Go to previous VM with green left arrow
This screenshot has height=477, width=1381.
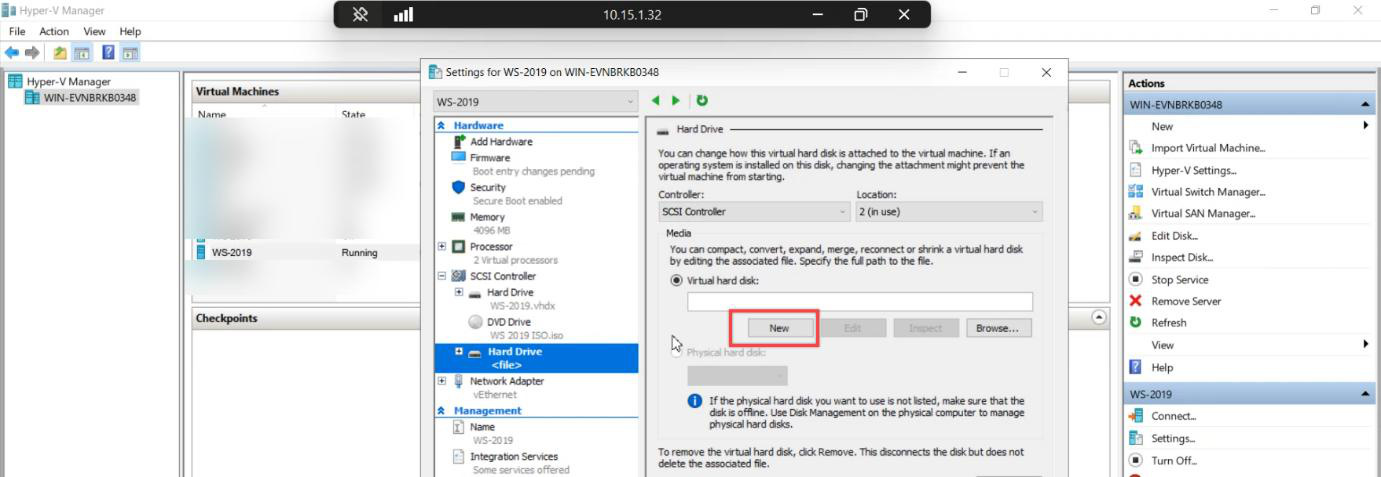coord(656,101)
